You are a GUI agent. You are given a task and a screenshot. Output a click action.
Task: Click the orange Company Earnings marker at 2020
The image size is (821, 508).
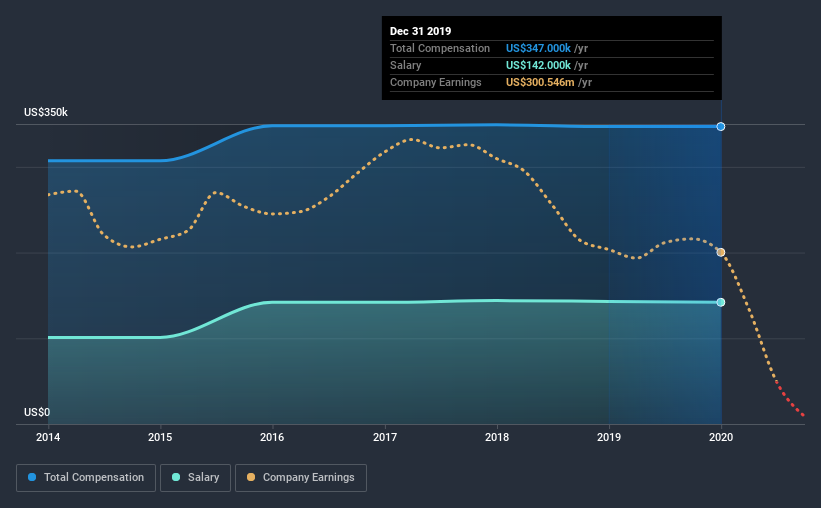tap(721, 252)
